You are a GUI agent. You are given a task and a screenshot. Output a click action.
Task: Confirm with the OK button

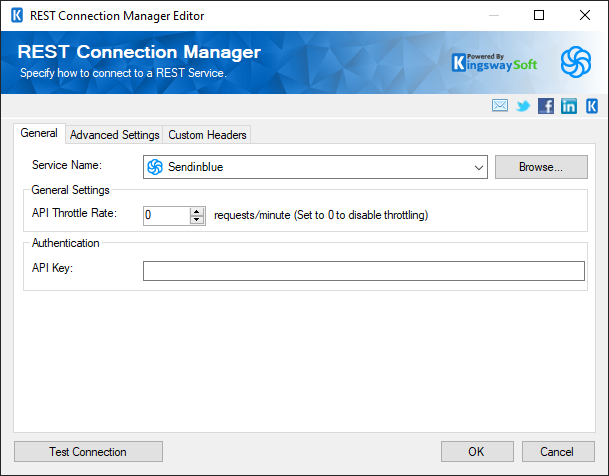(477, 452)
